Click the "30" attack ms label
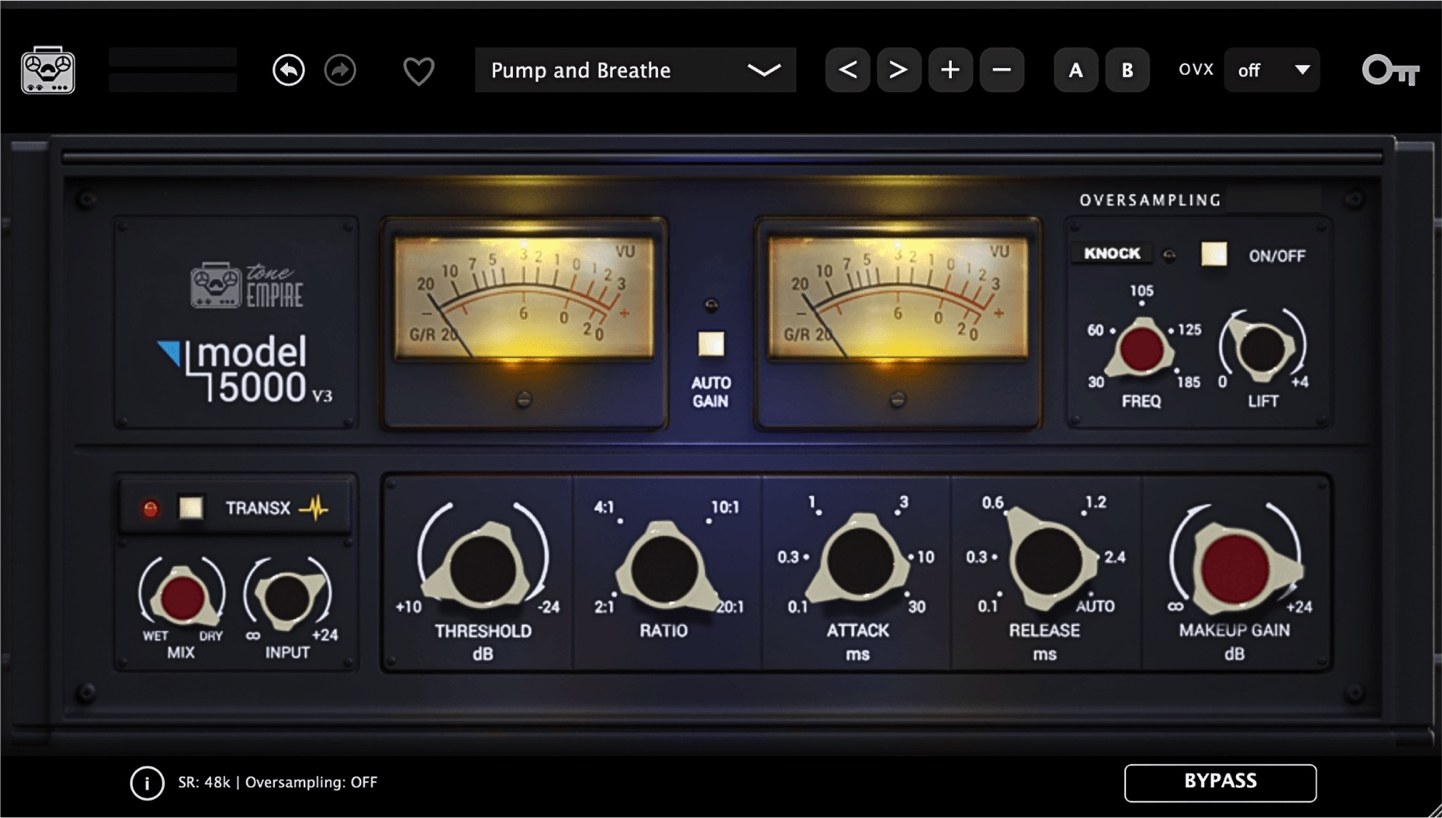The height and width of the screenshot is (818, 1442). click(916, 606)
